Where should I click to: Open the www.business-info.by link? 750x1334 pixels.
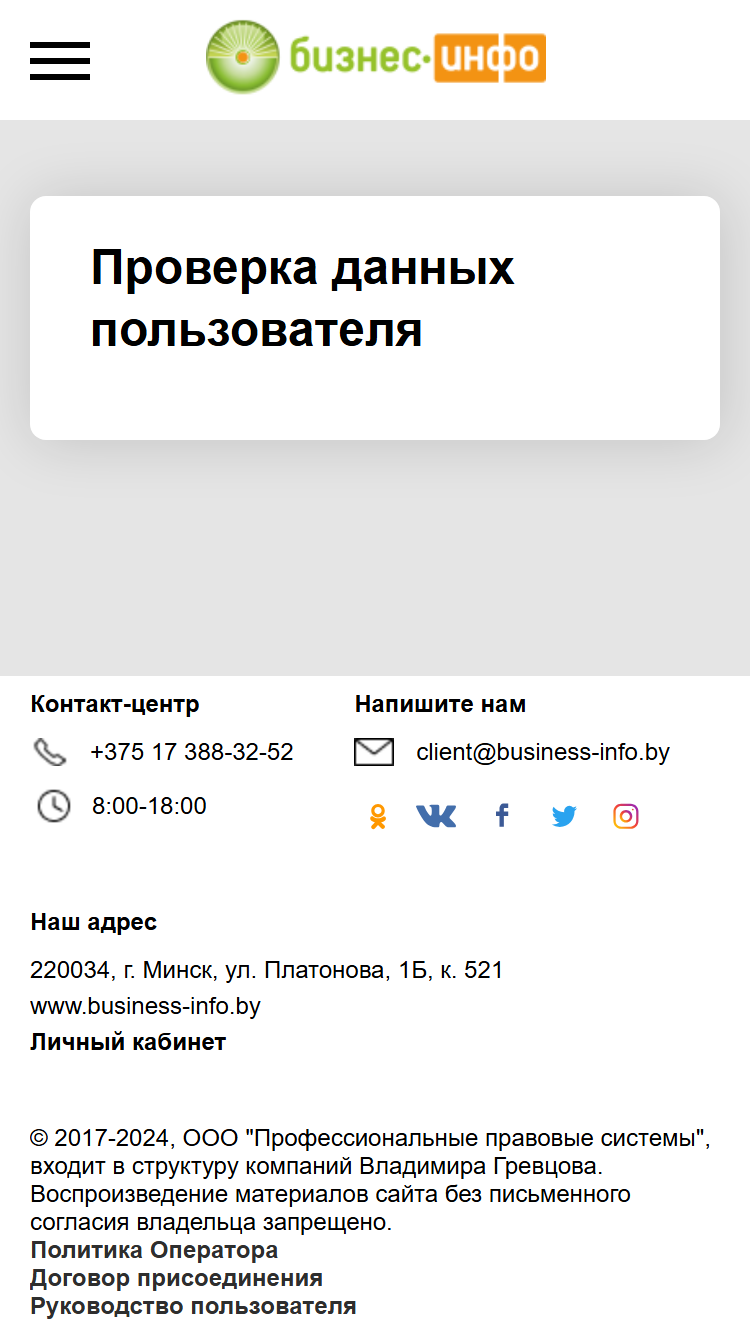pos(146,1006)
